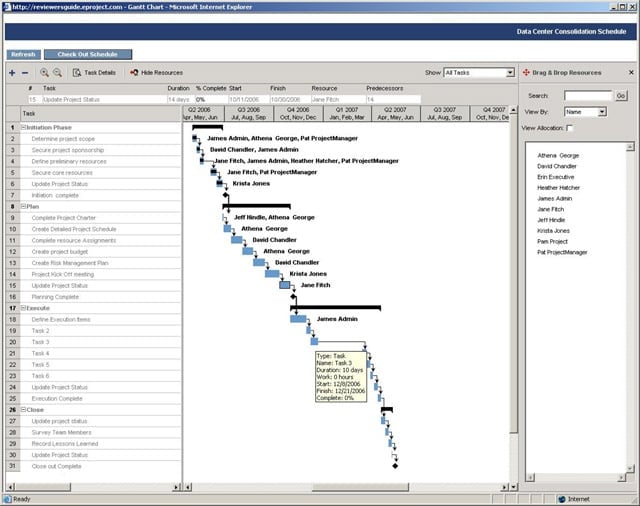Click the Project Kick Off meeting Gantt bar
This screenshot has height=506, width=640.
click(272, 273)
